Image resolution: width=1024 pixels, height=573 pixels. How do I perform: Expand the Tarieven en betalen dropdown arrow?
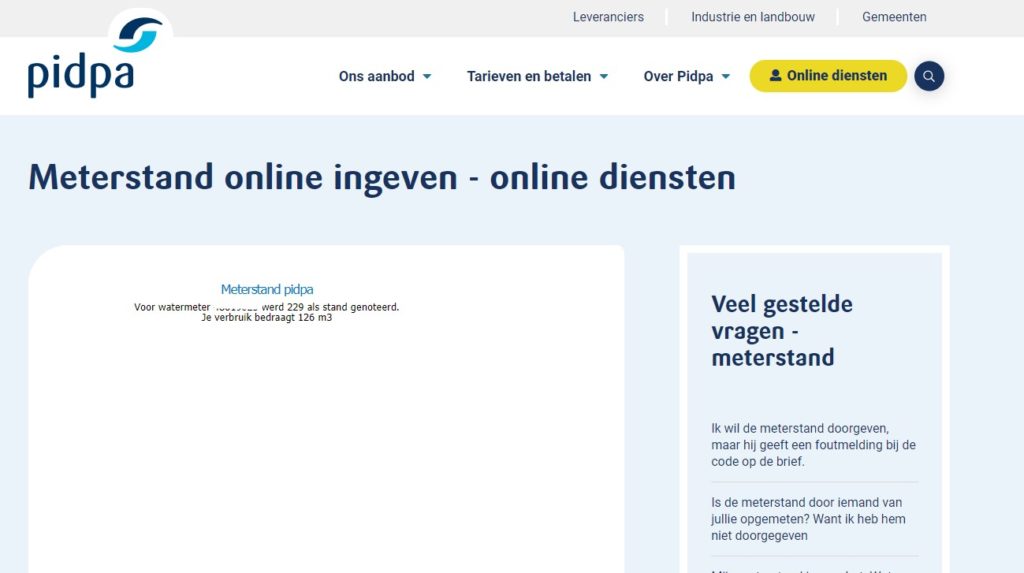pos(604,76)
